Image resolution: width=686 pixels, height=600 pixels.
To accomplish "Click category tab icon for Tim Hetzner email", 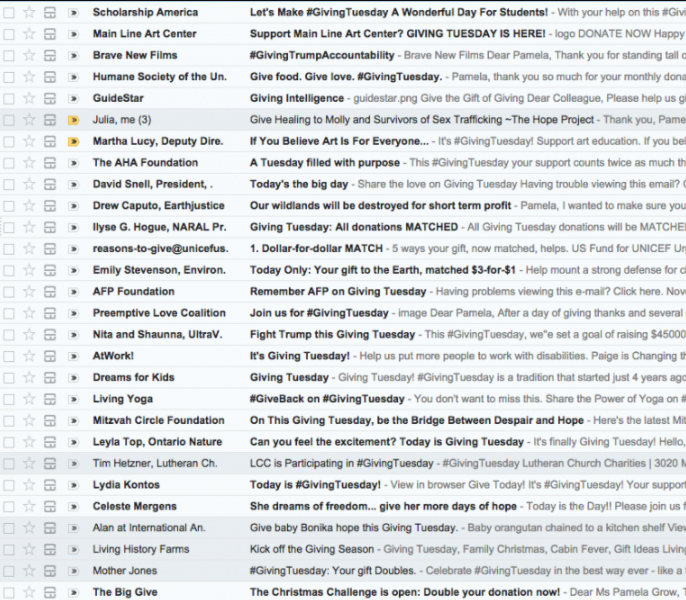I will (x=50, y=463).
